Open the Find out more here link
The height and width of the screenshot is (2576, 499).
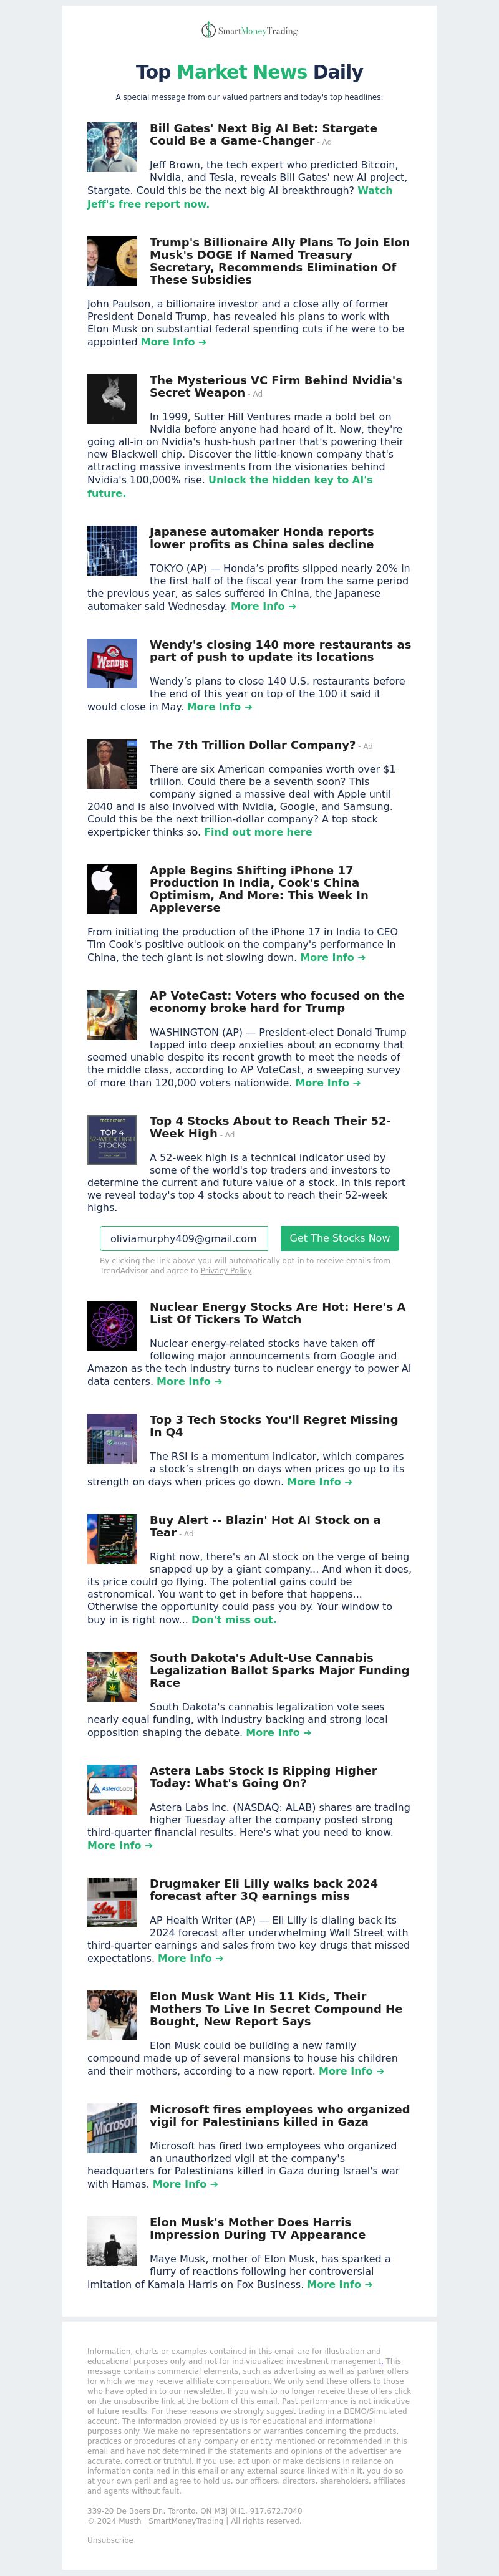pyautogui.click(x=258, y=832)
